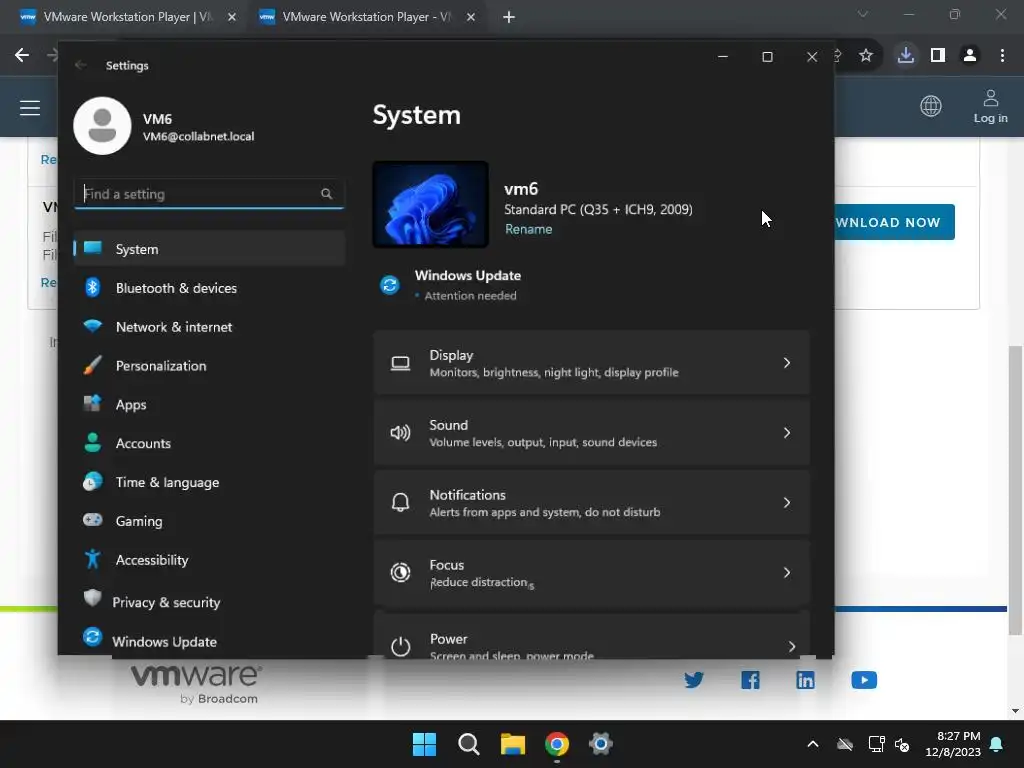The width and height of the screenshot is (1024, 768).
Task: Bookmark this page with star icon
Action: [x=866, y=56]
